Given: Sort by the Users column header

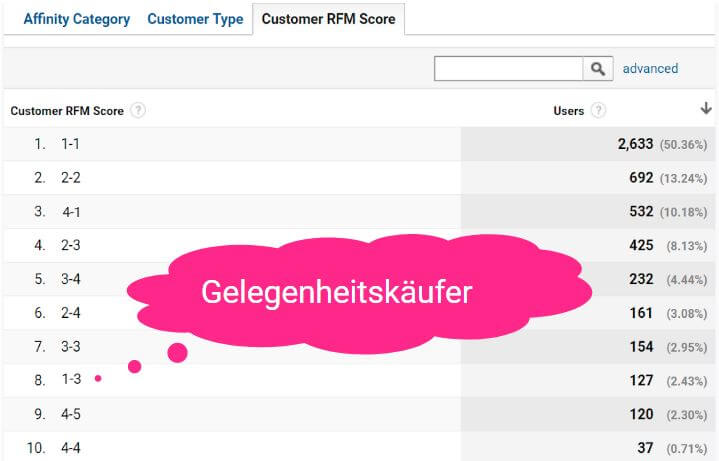Looking at the screenshot, I should click(568, 111).
